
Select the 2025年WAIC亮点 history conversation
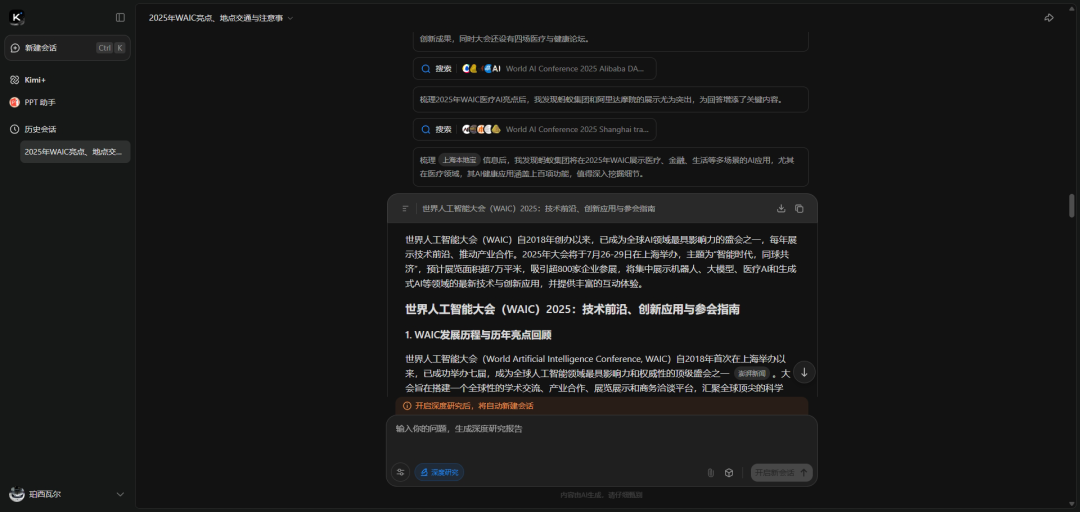click(x=74, y=152)
